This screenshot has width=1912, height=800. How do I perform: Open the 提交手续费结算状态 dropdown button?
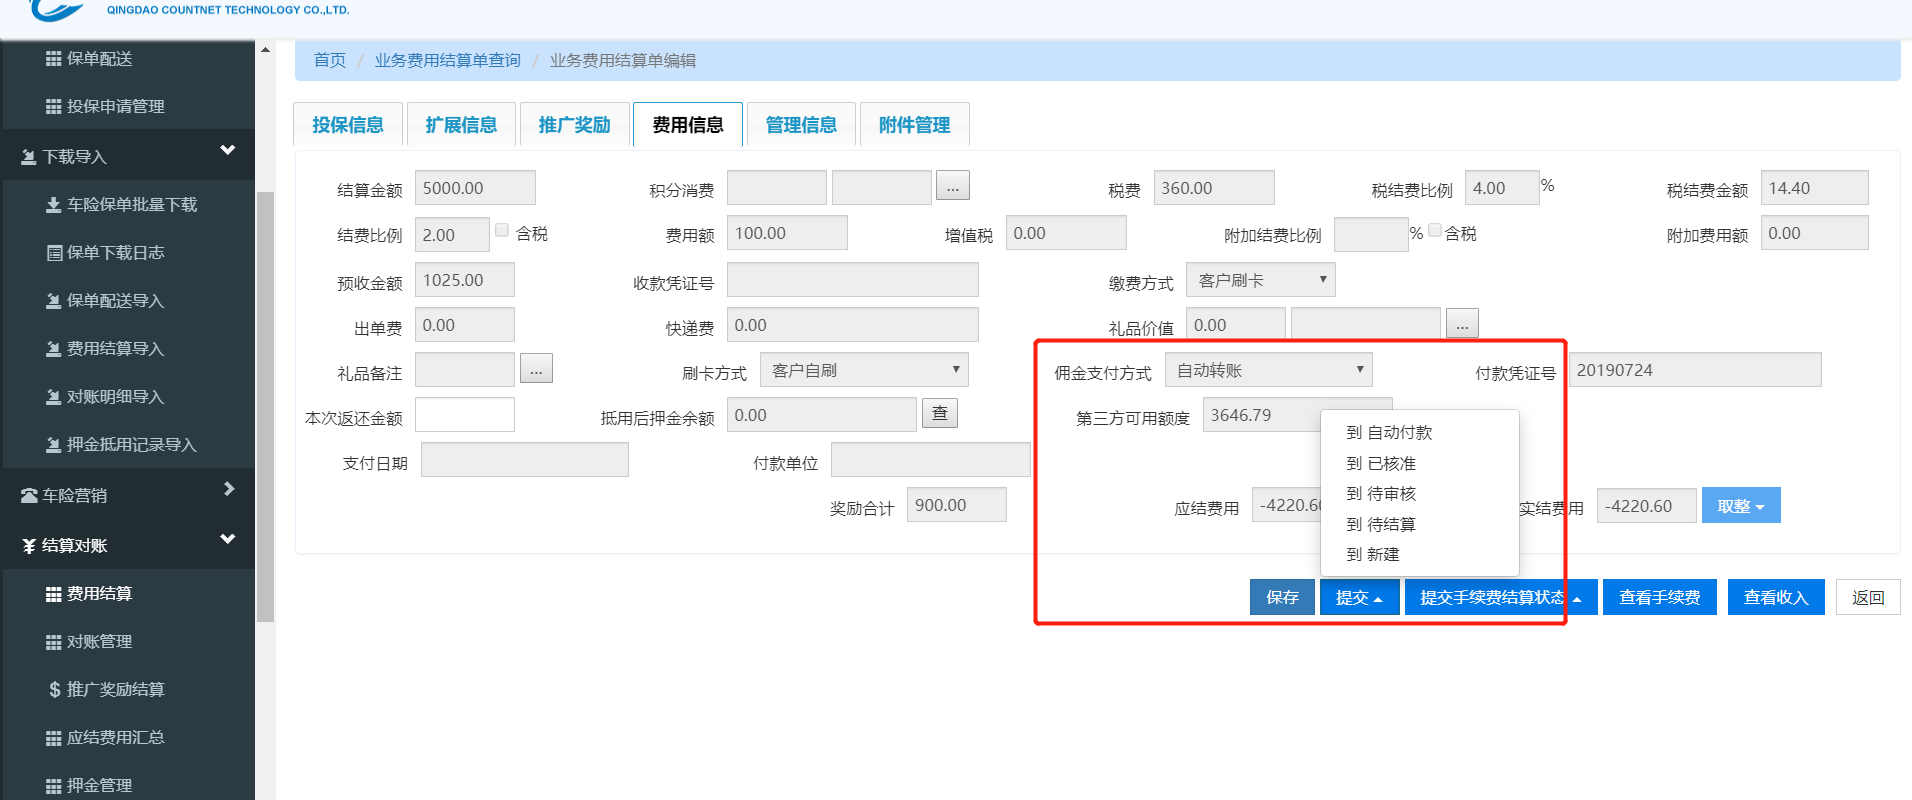1501,597
